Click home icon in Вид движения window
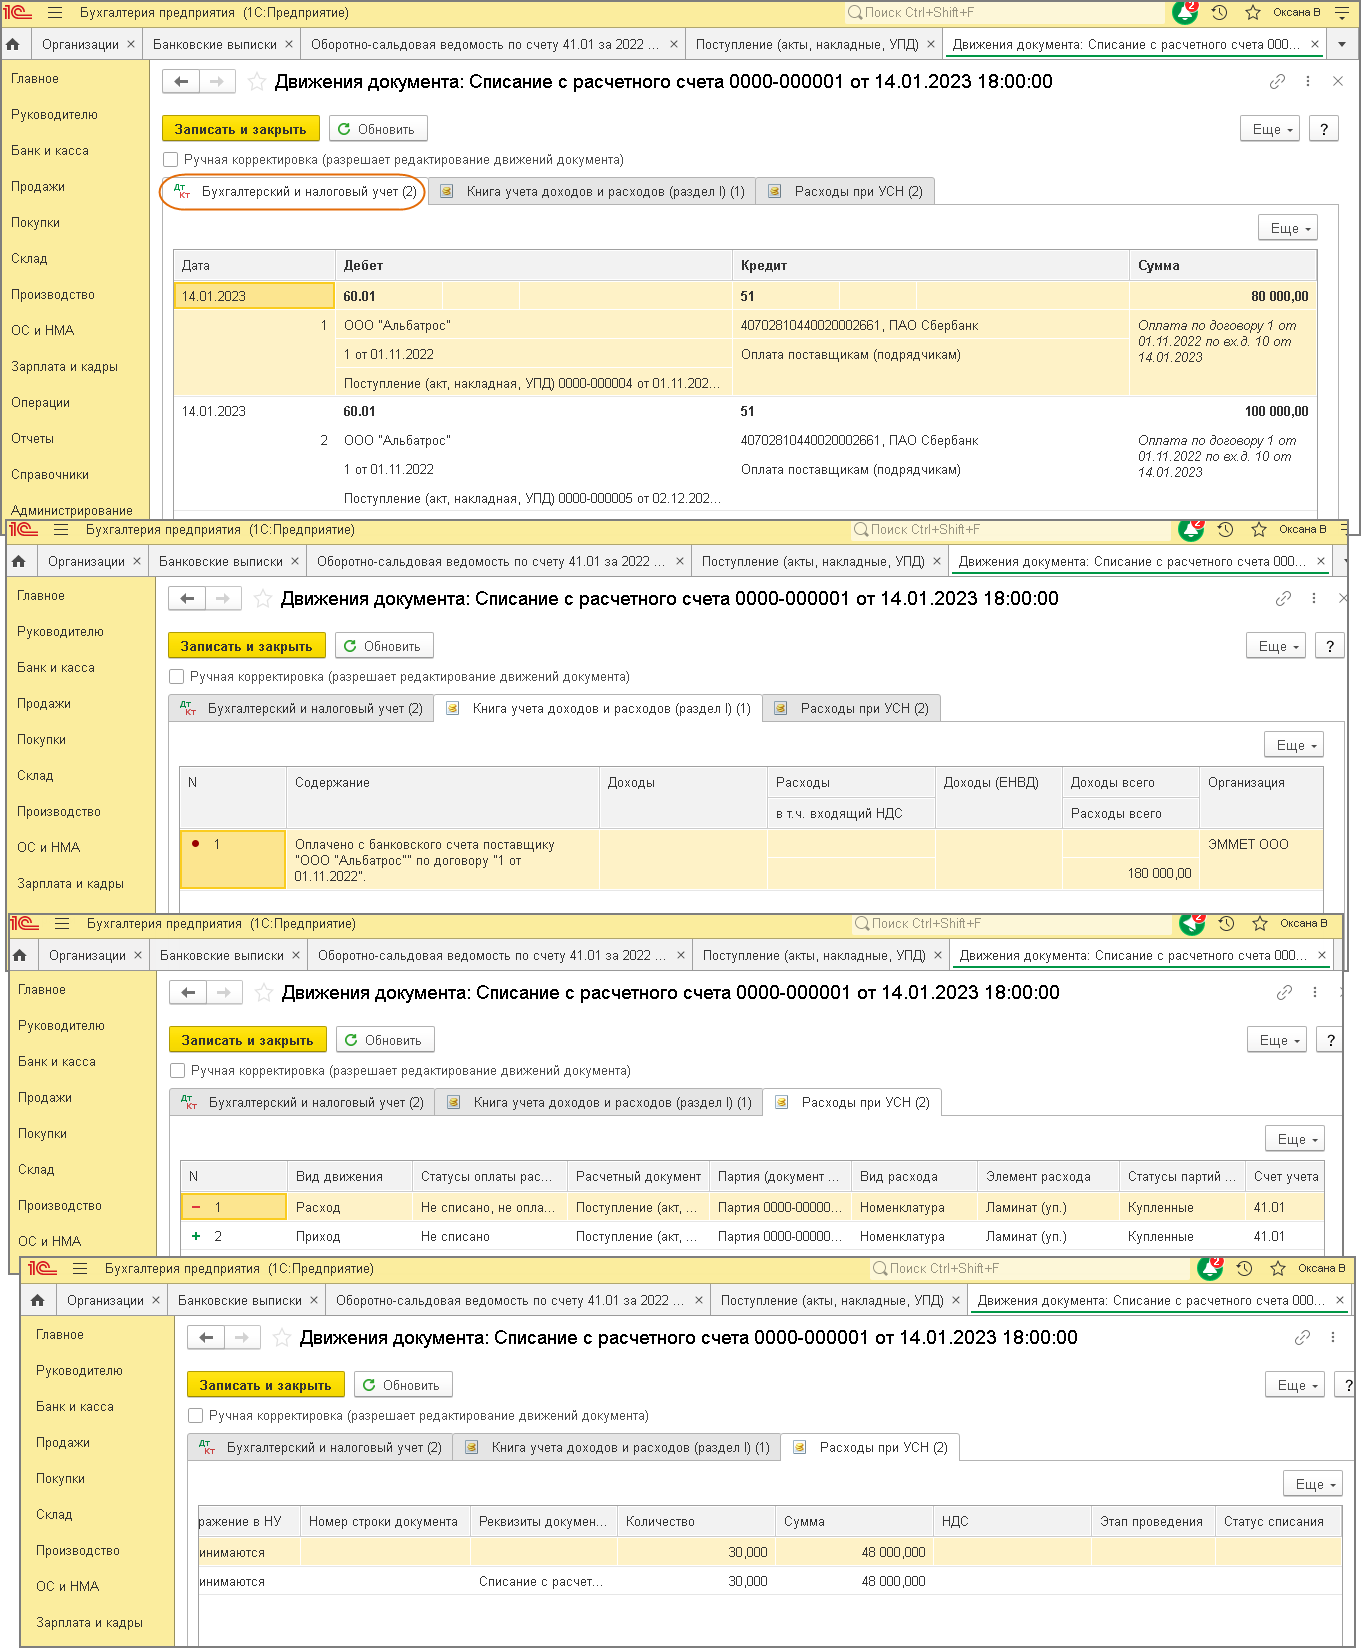Viewport: 1361px width, 1650px height. [20, 955]
